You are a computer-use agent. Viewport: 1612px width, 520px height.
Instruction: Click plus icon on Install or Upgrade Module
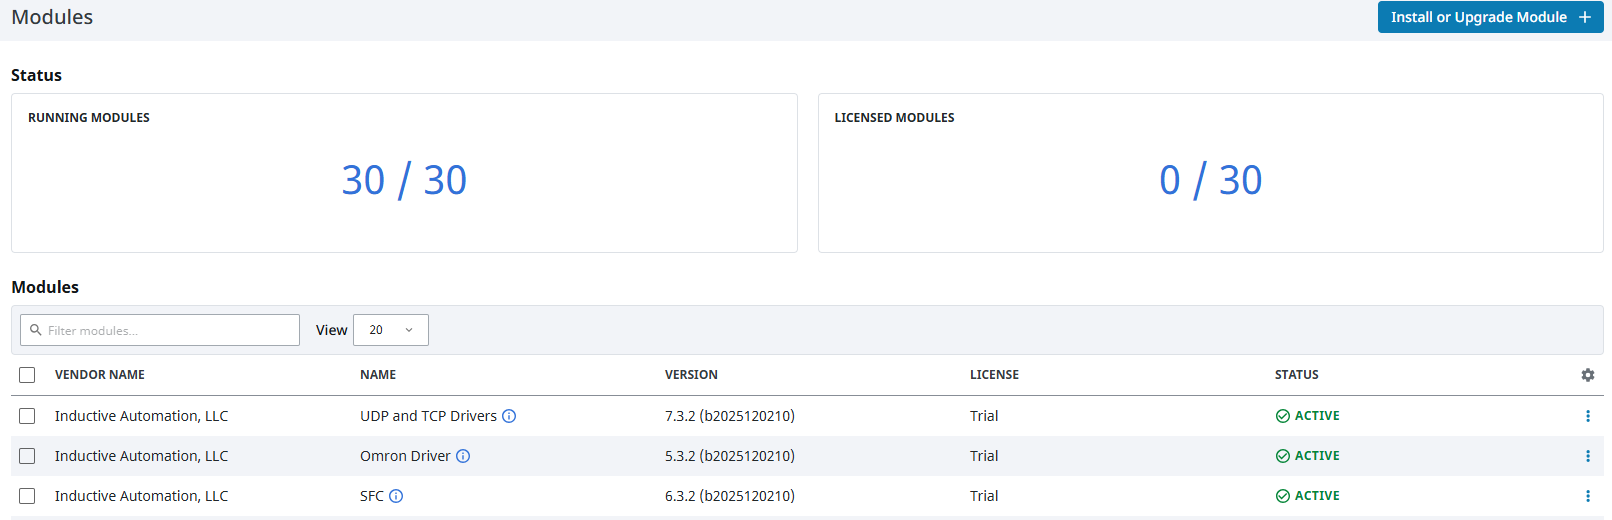(x=1585, y=17)
